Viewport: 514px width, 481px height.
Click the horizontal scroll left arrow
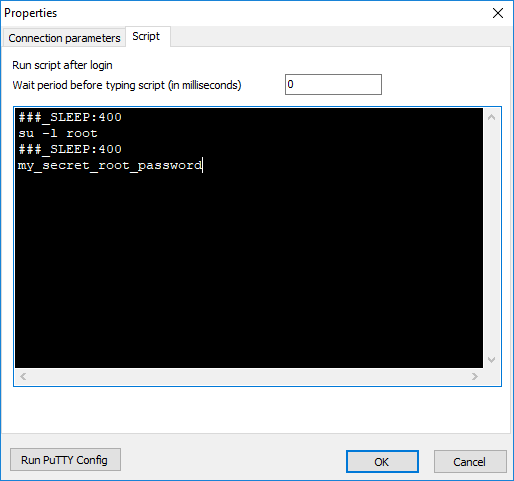[23, 377]
